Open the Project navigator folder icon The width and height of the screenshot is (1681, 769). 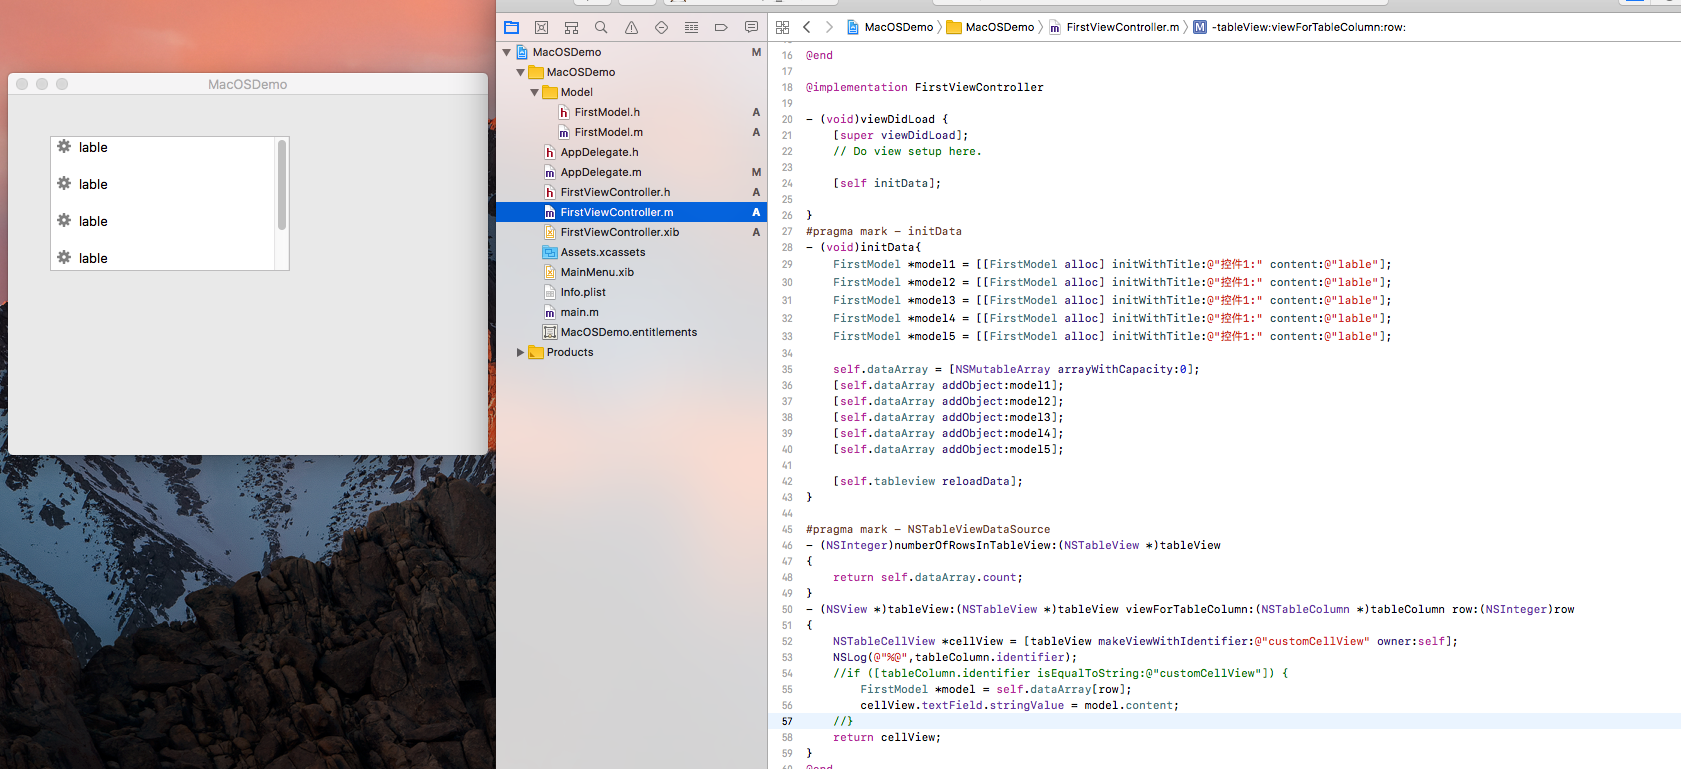[511, 27]
